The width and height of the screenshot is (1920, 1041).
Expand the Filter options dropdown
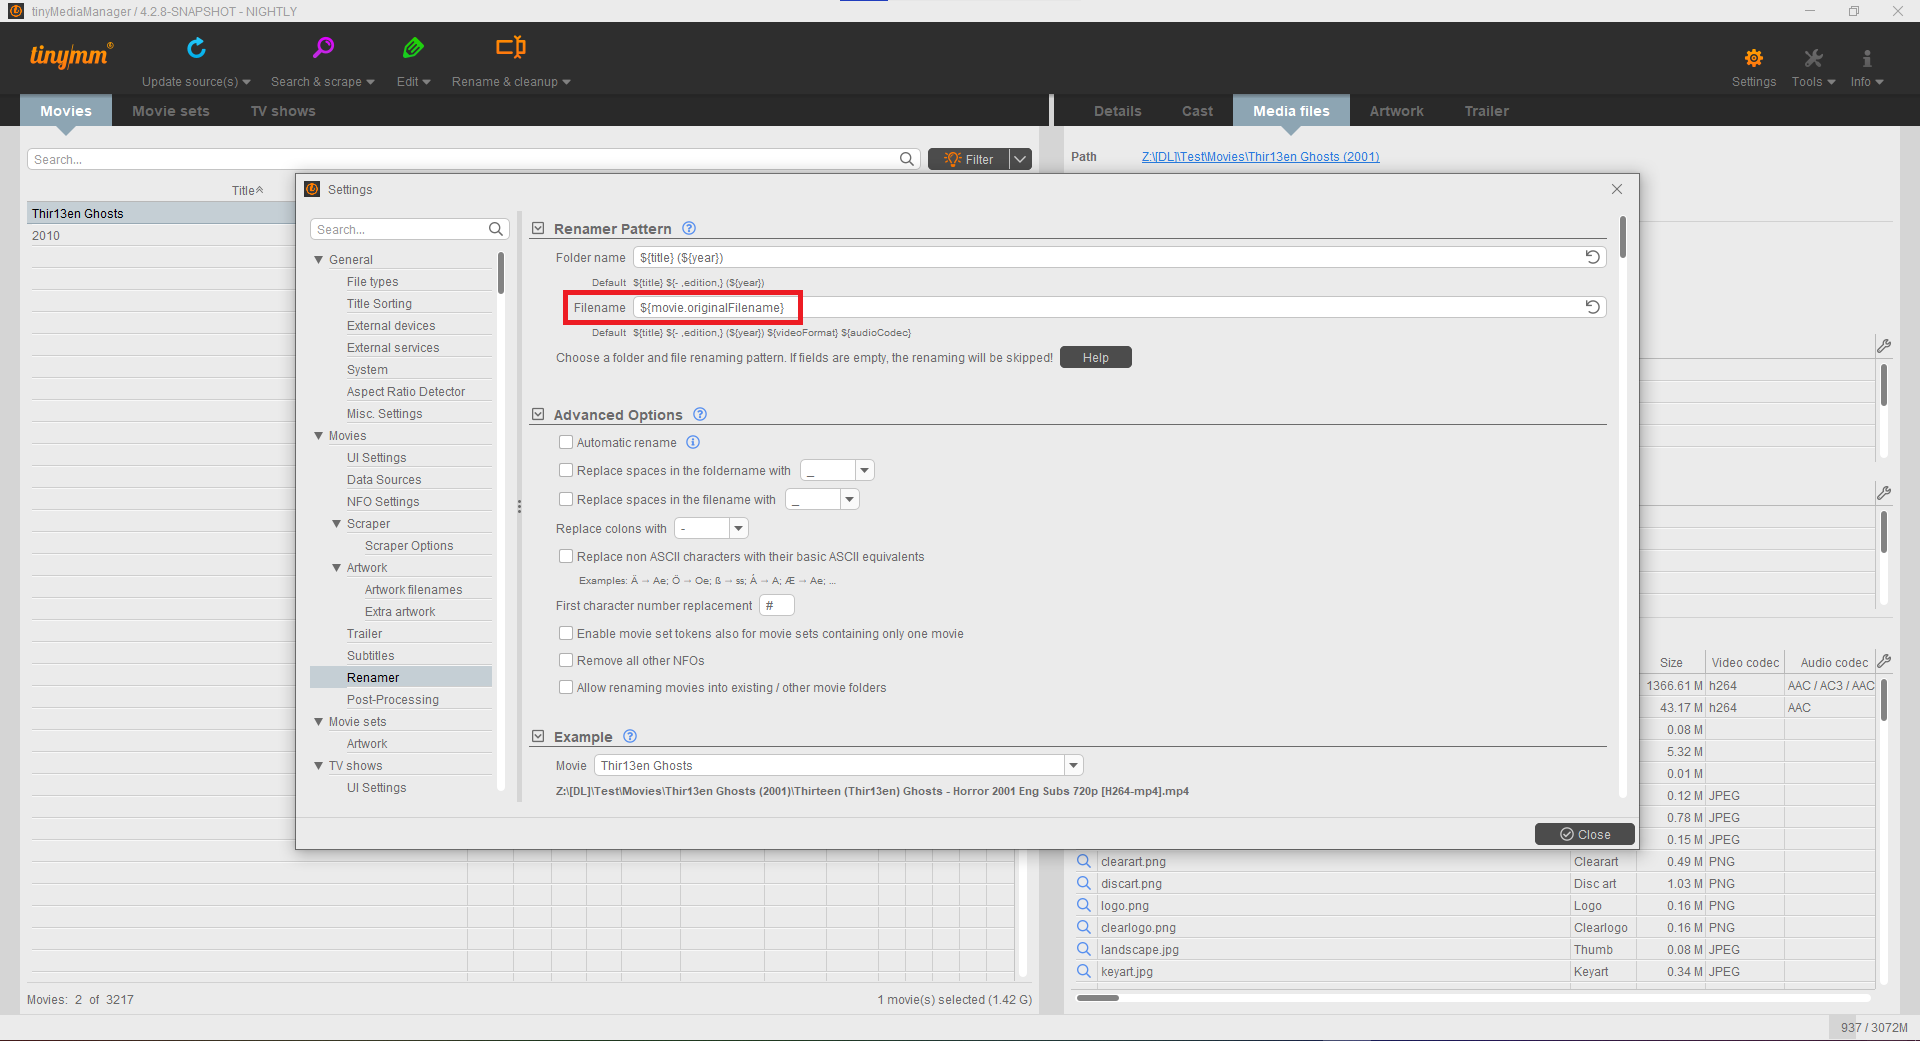[1019, 158]
